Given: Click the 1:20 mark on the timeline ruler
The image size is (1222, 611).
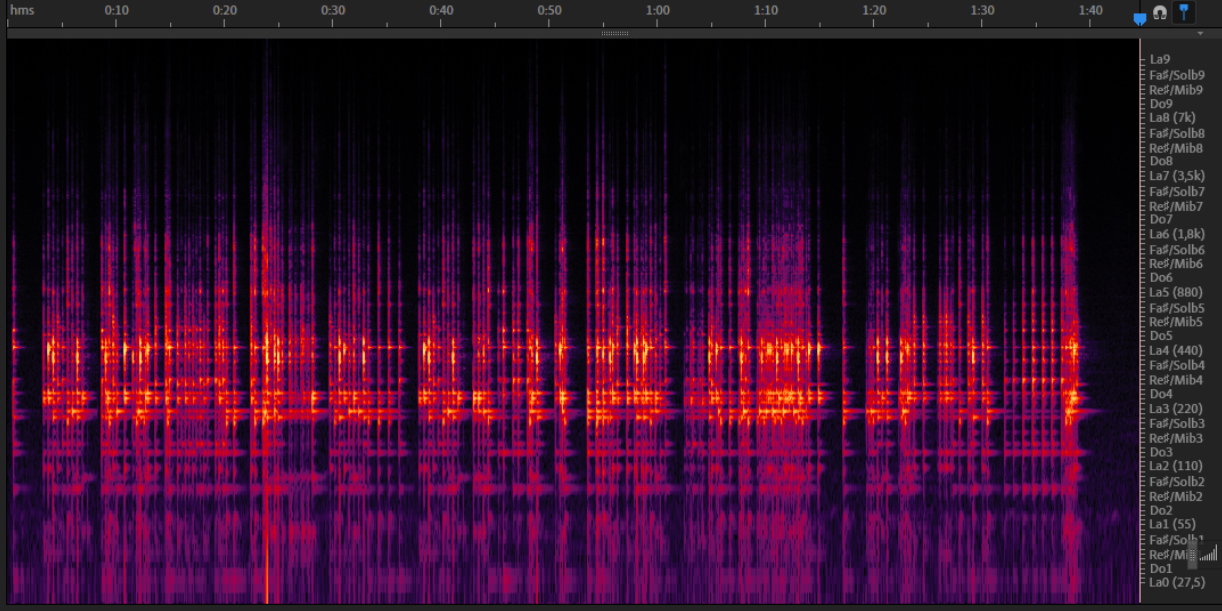Looking at the screenshot, I should coord(874,10).
